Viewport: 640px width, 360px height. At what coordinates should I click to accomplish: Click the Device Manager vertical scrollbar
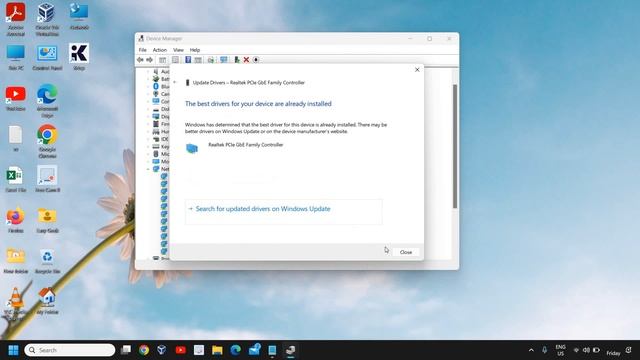(455, 146)
